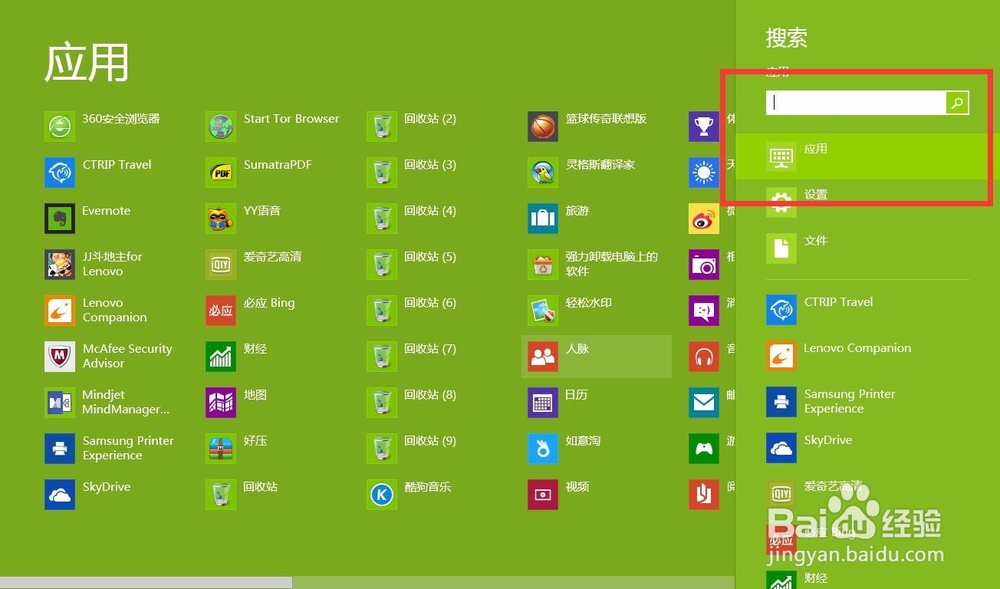
Task: Open the 日历 calendar app
Action: pos(558,402)
